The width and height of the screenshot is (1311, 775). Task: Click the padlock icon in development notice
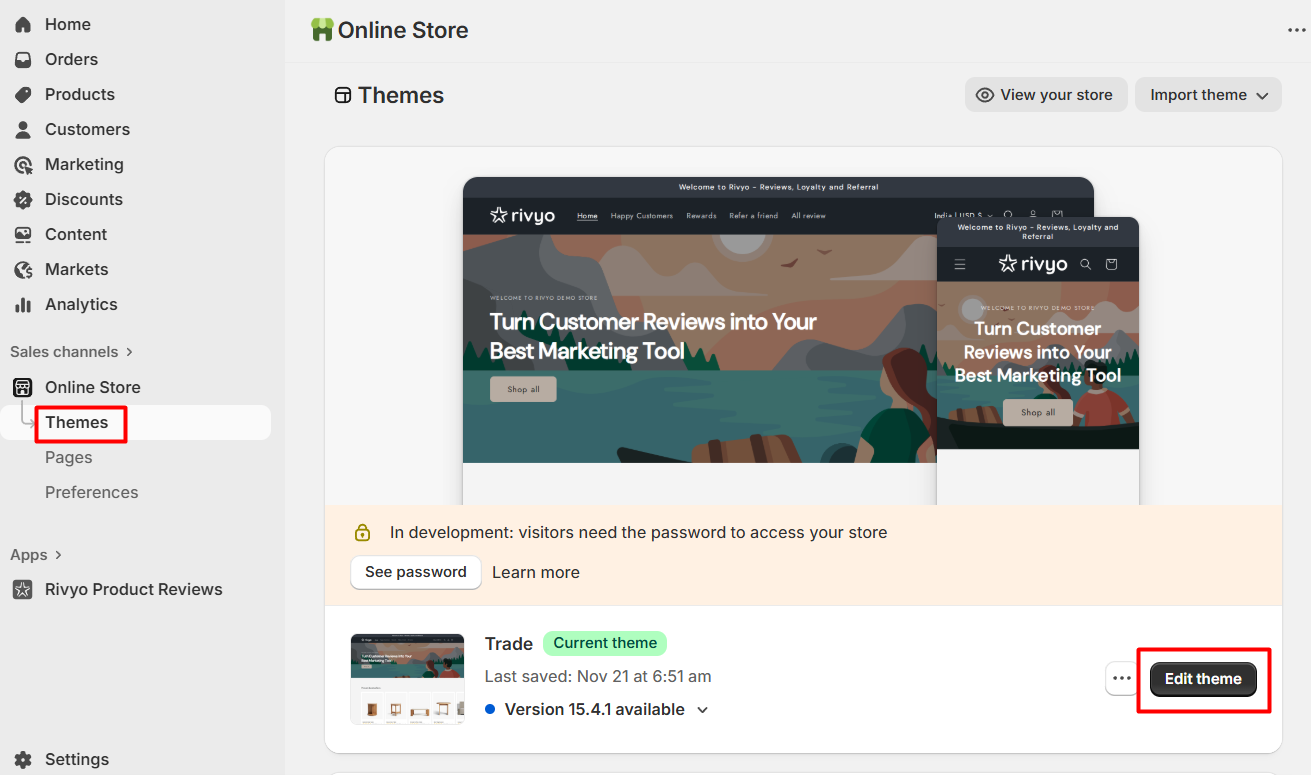click(362, 532)
